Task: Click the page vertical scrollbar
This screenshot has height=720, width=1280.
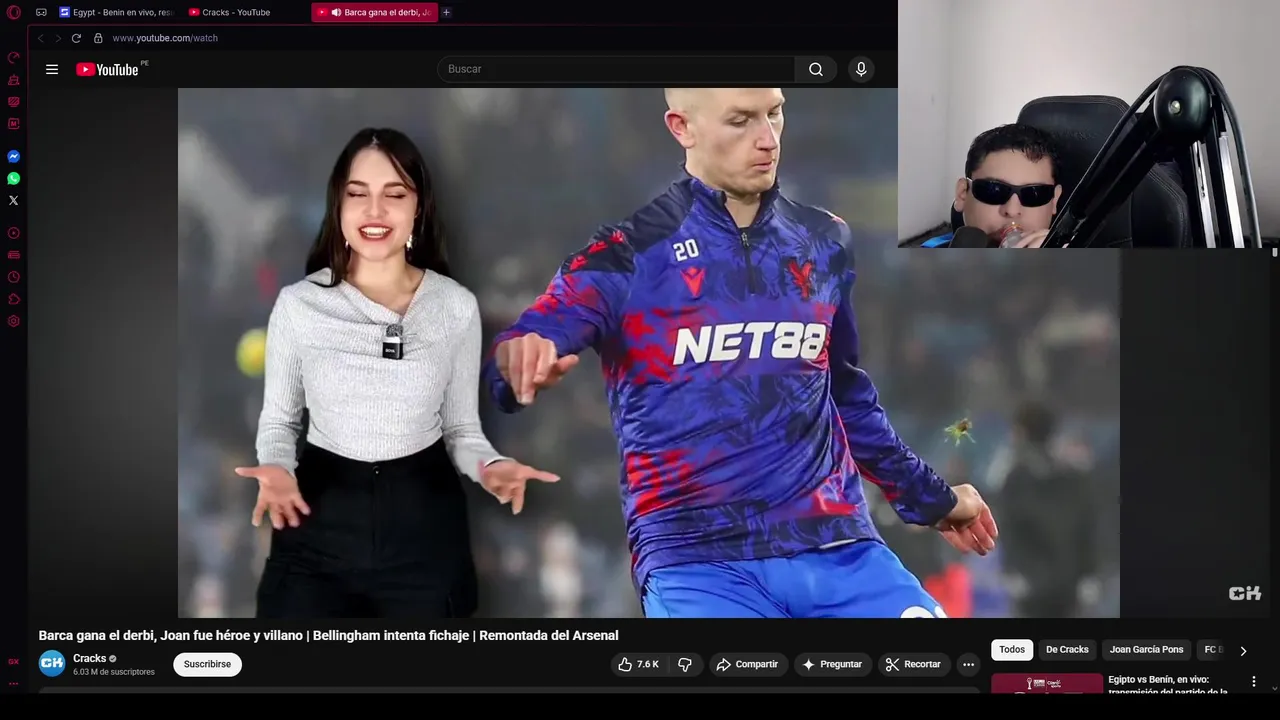Action: pos(1275,253)
